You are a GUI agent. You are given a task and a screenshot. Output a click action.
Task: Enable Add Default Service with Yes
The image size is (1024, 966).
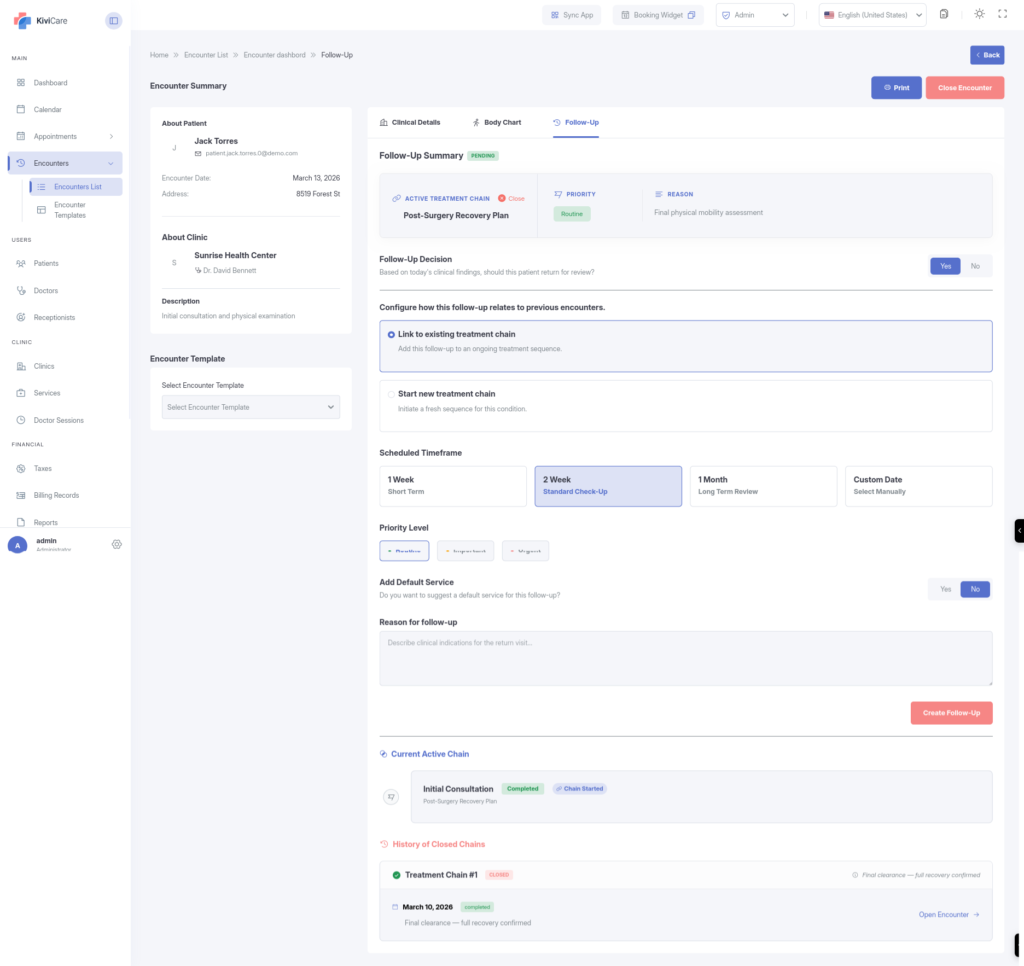[945, 589]
